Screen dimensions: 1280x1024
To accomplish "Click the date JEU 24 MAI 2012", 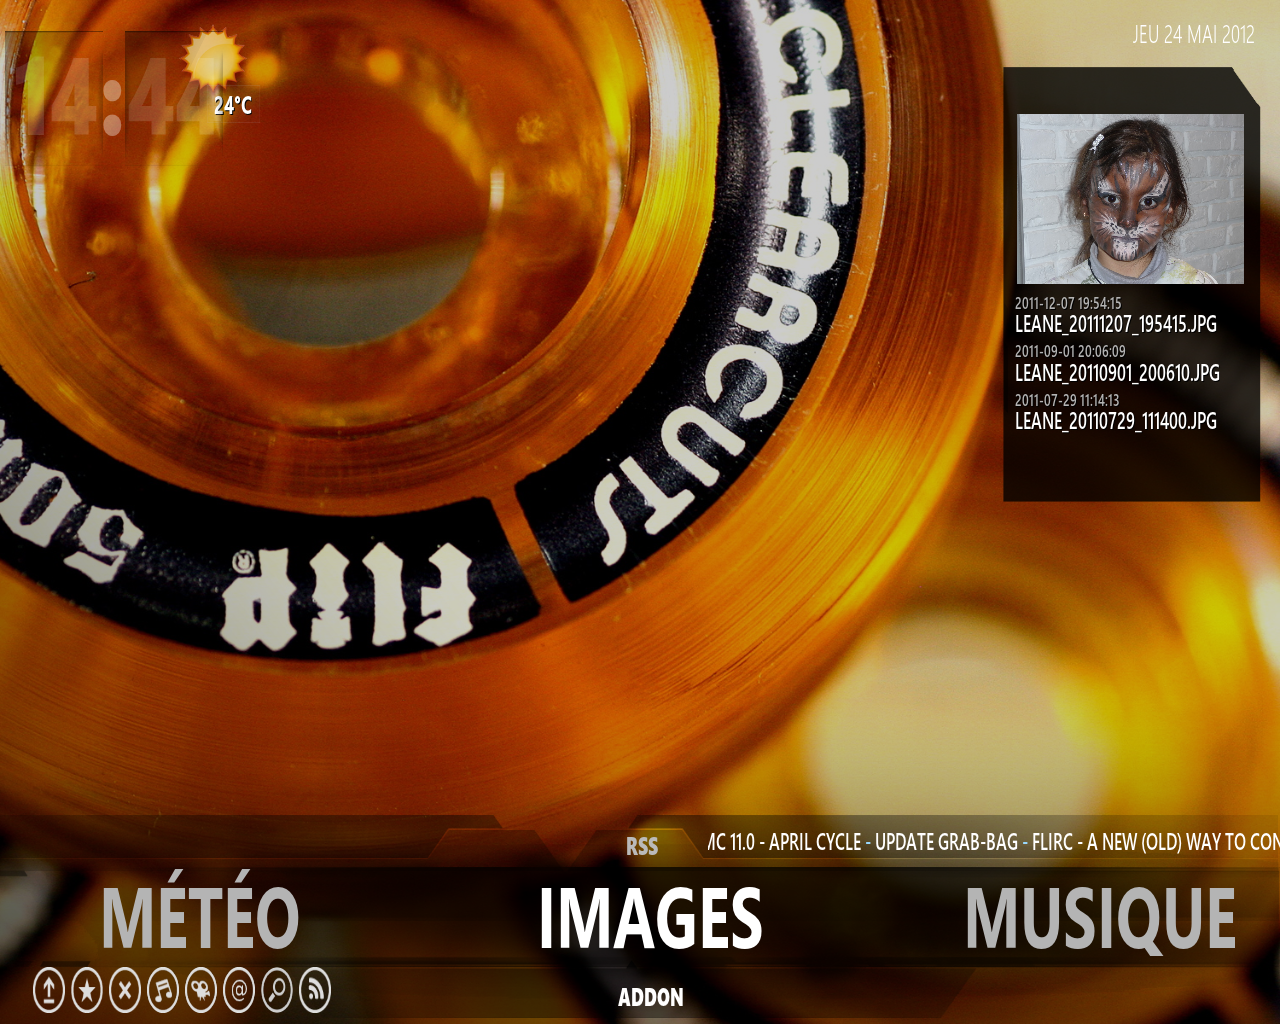I will click(x=1193, y=35).
